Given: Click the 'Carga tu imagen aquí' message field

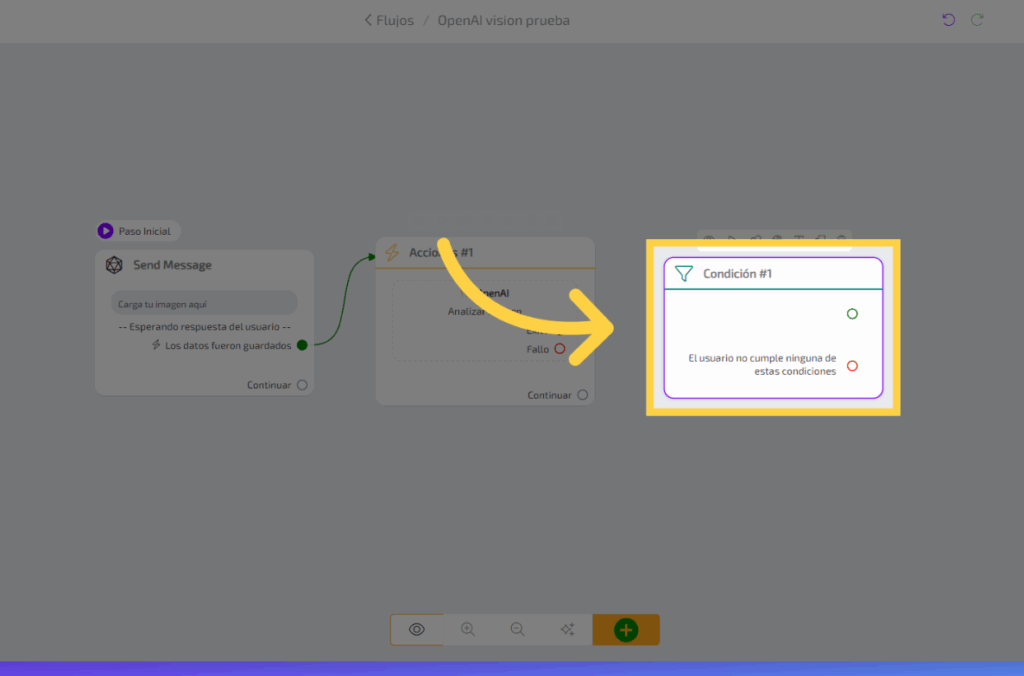Looking at the screenshot, I should [x=204, y=303].
